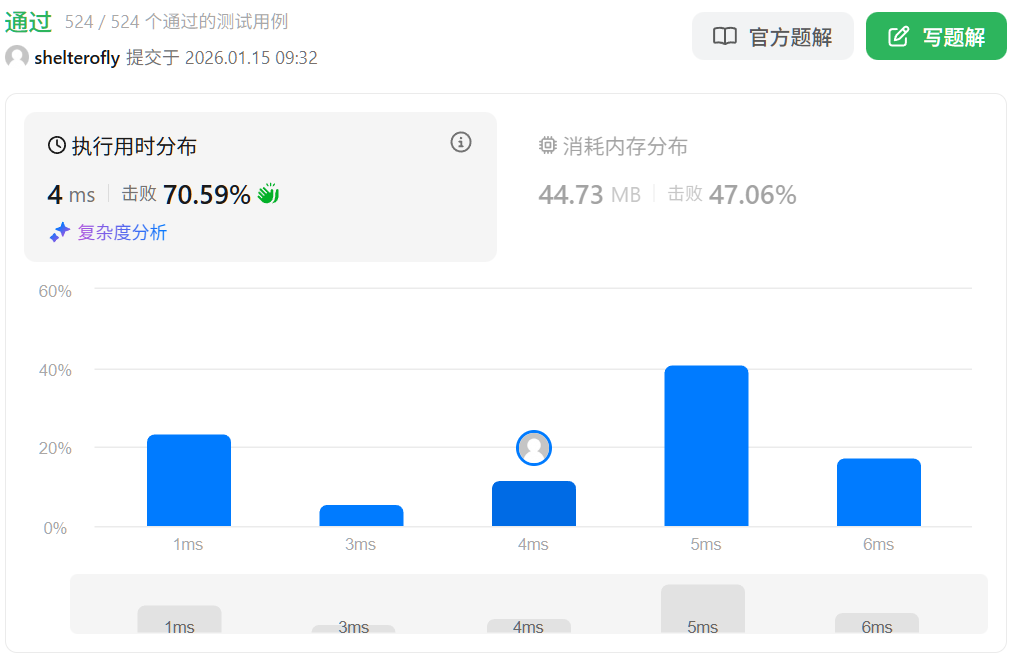This screenshot has width=1011, height=660.
Task: Click the shelterofly user avatar
Action: pyautogui.click(x=17, y=57)
